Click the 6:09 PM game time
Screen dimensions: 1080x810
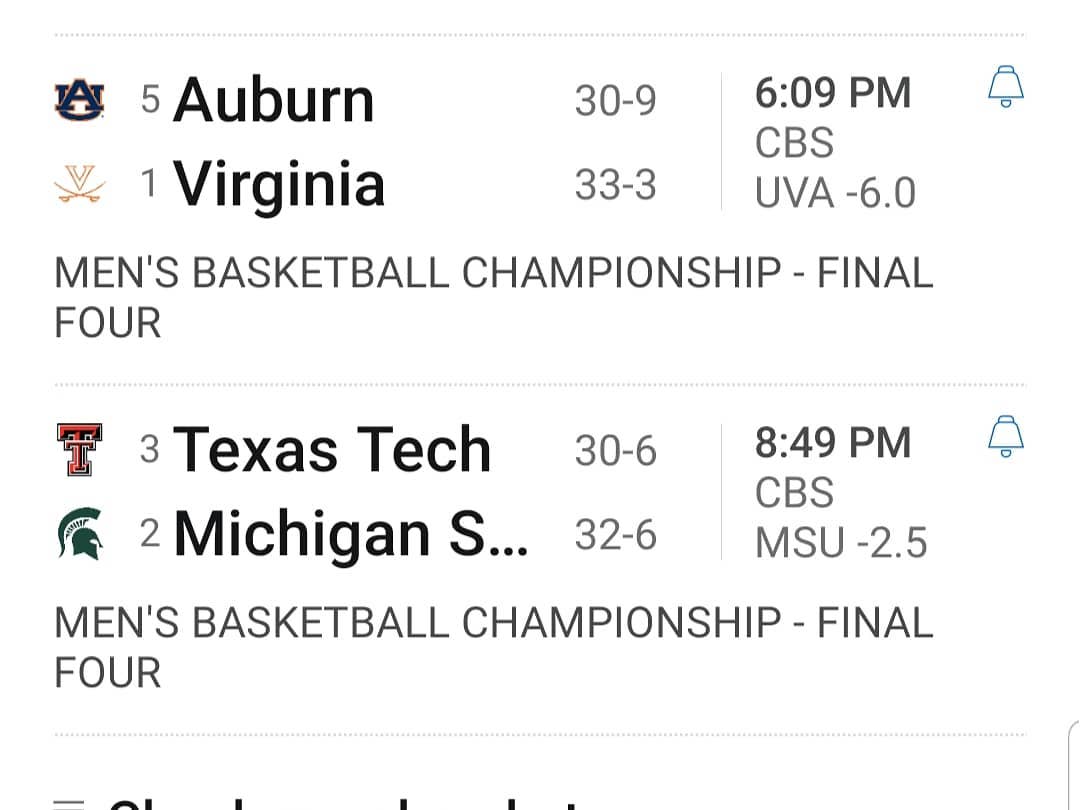833,94
